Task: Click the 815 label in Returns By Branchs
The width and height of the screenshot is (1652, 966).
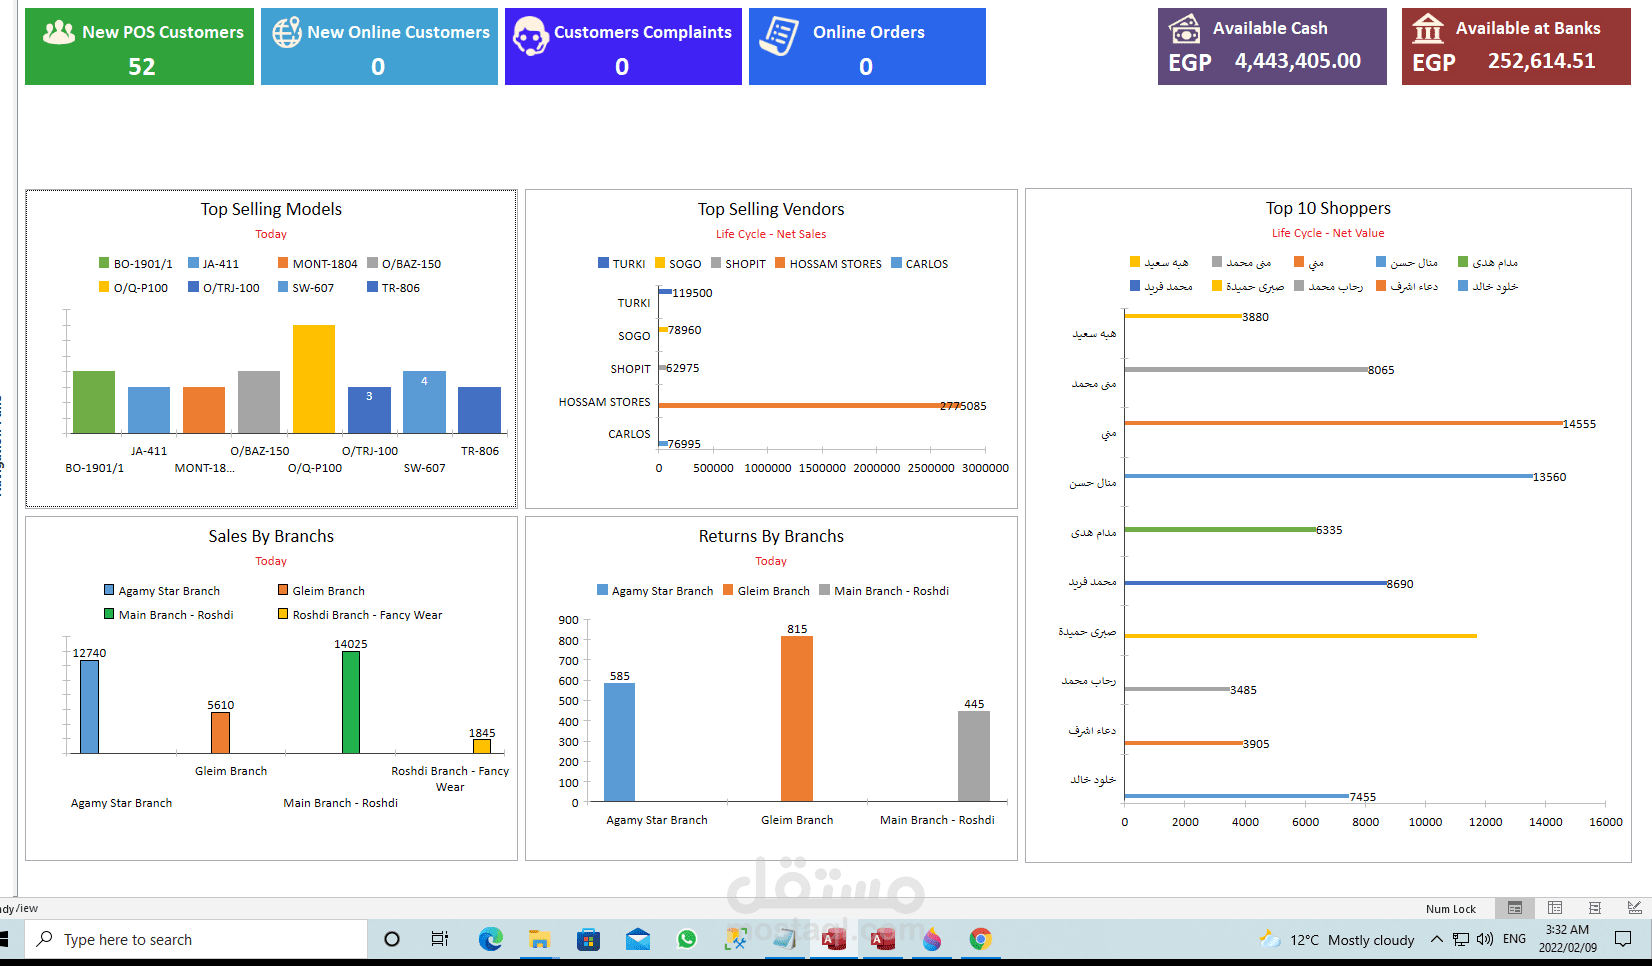Action: 797,629
